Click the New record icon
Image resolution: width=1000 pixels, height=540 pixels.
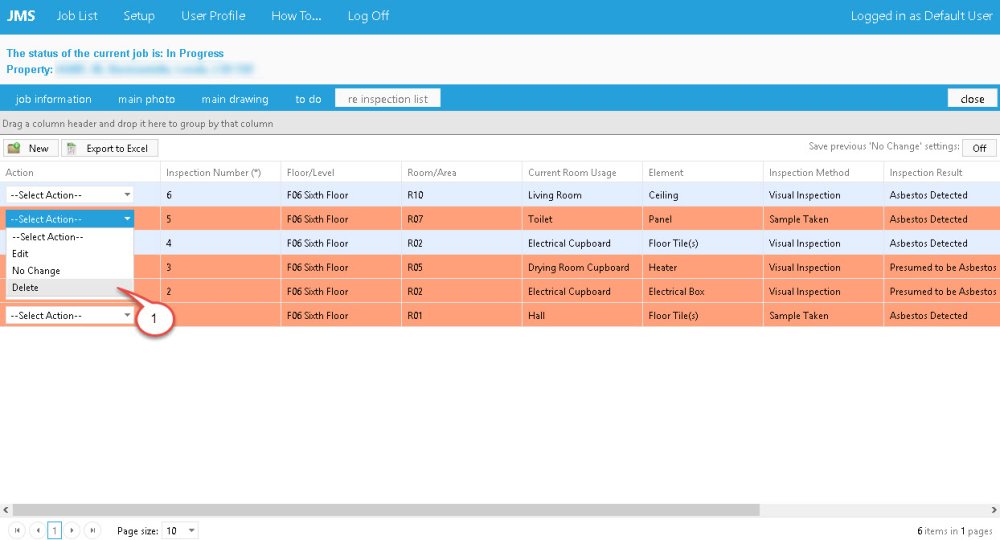tap(14, 149)
